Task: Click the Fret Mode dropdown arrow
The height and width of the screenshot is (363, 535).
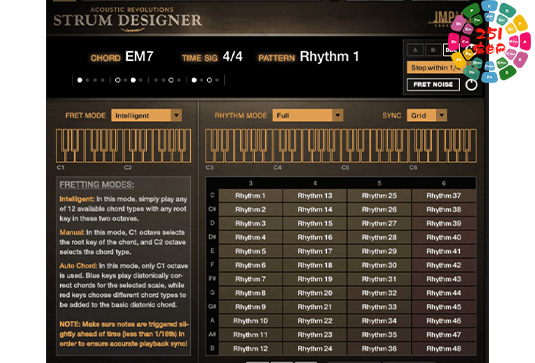Action: (x=176, y=115)
